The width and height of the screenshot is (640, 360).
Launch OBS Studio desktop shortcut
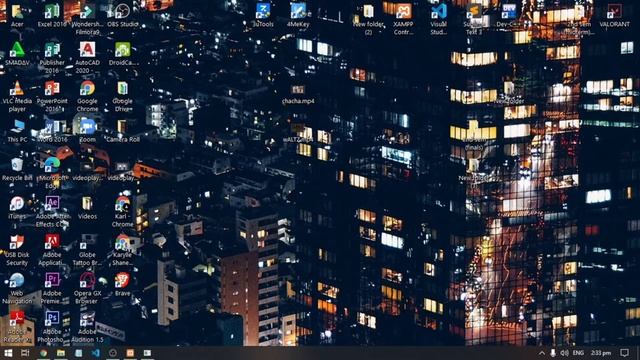122,16
